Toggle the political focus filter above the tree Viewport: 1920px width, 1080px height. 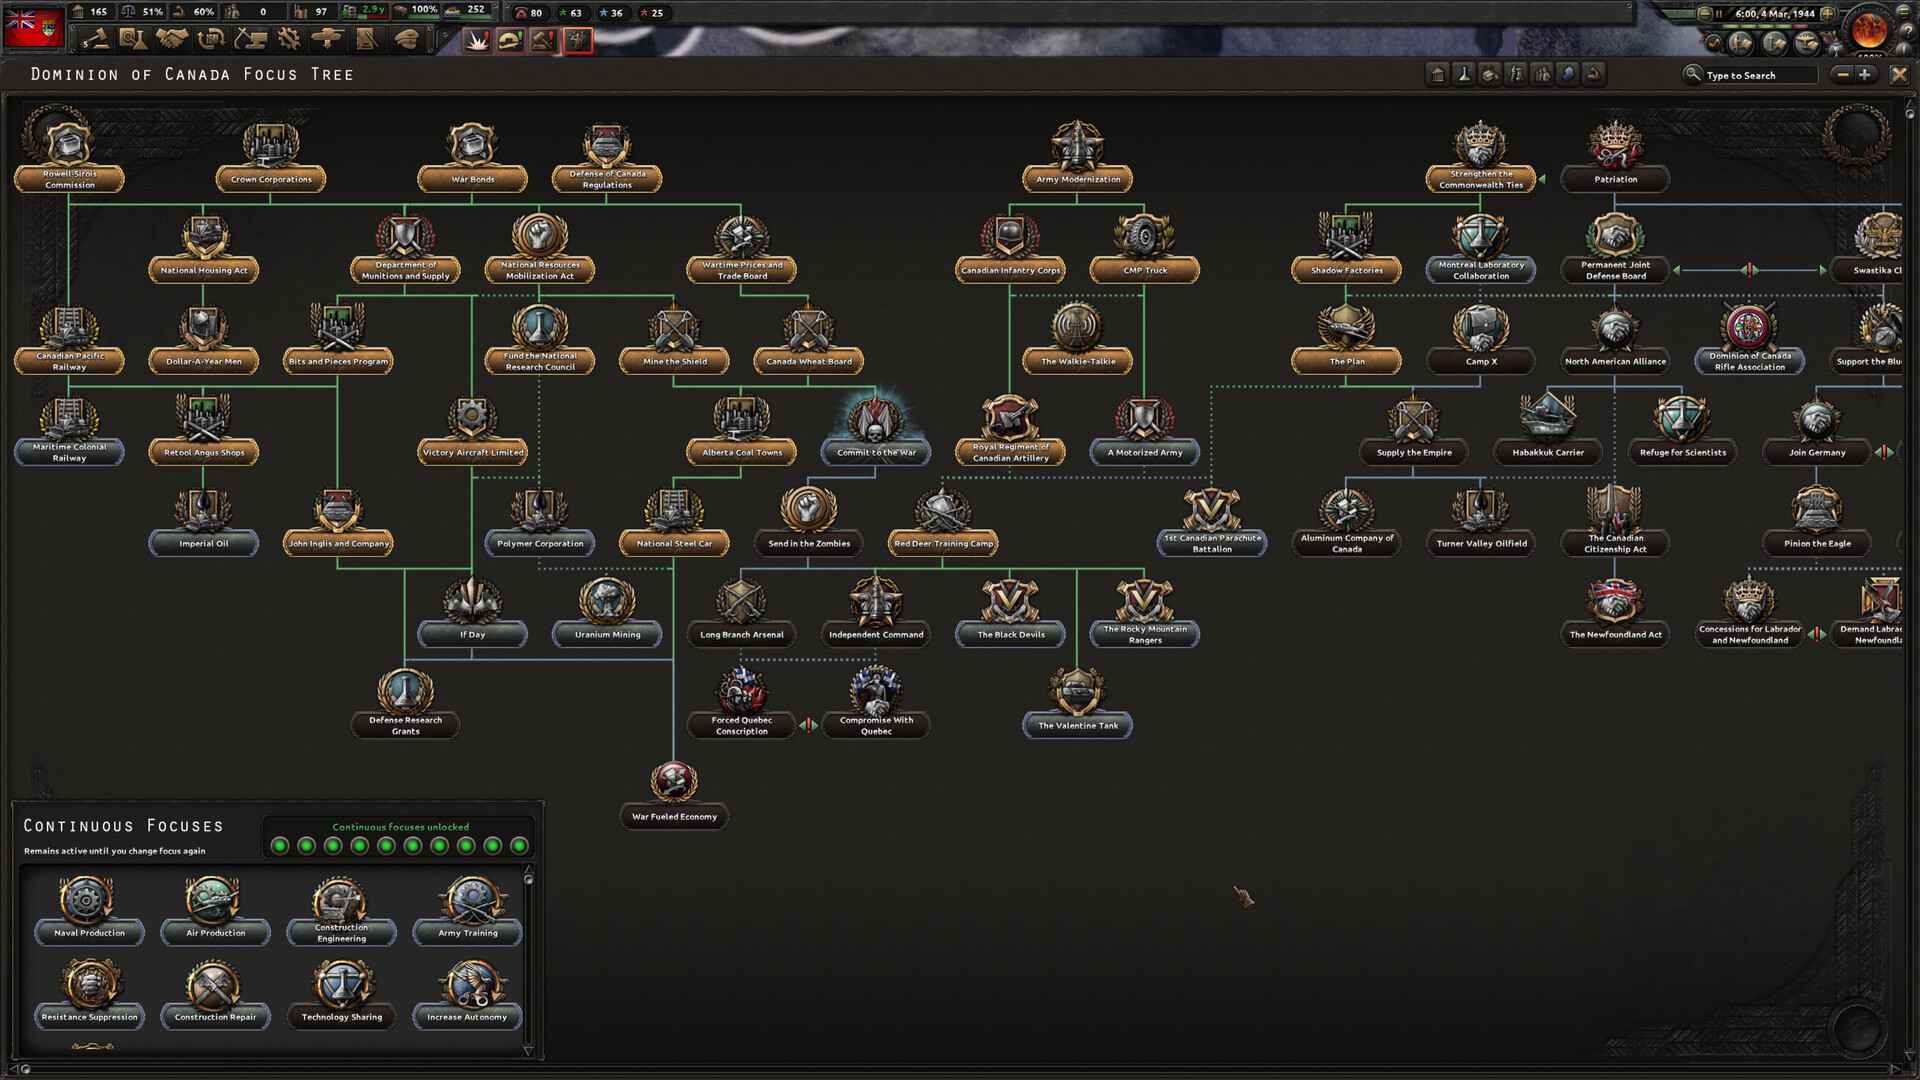point(1438,75)
